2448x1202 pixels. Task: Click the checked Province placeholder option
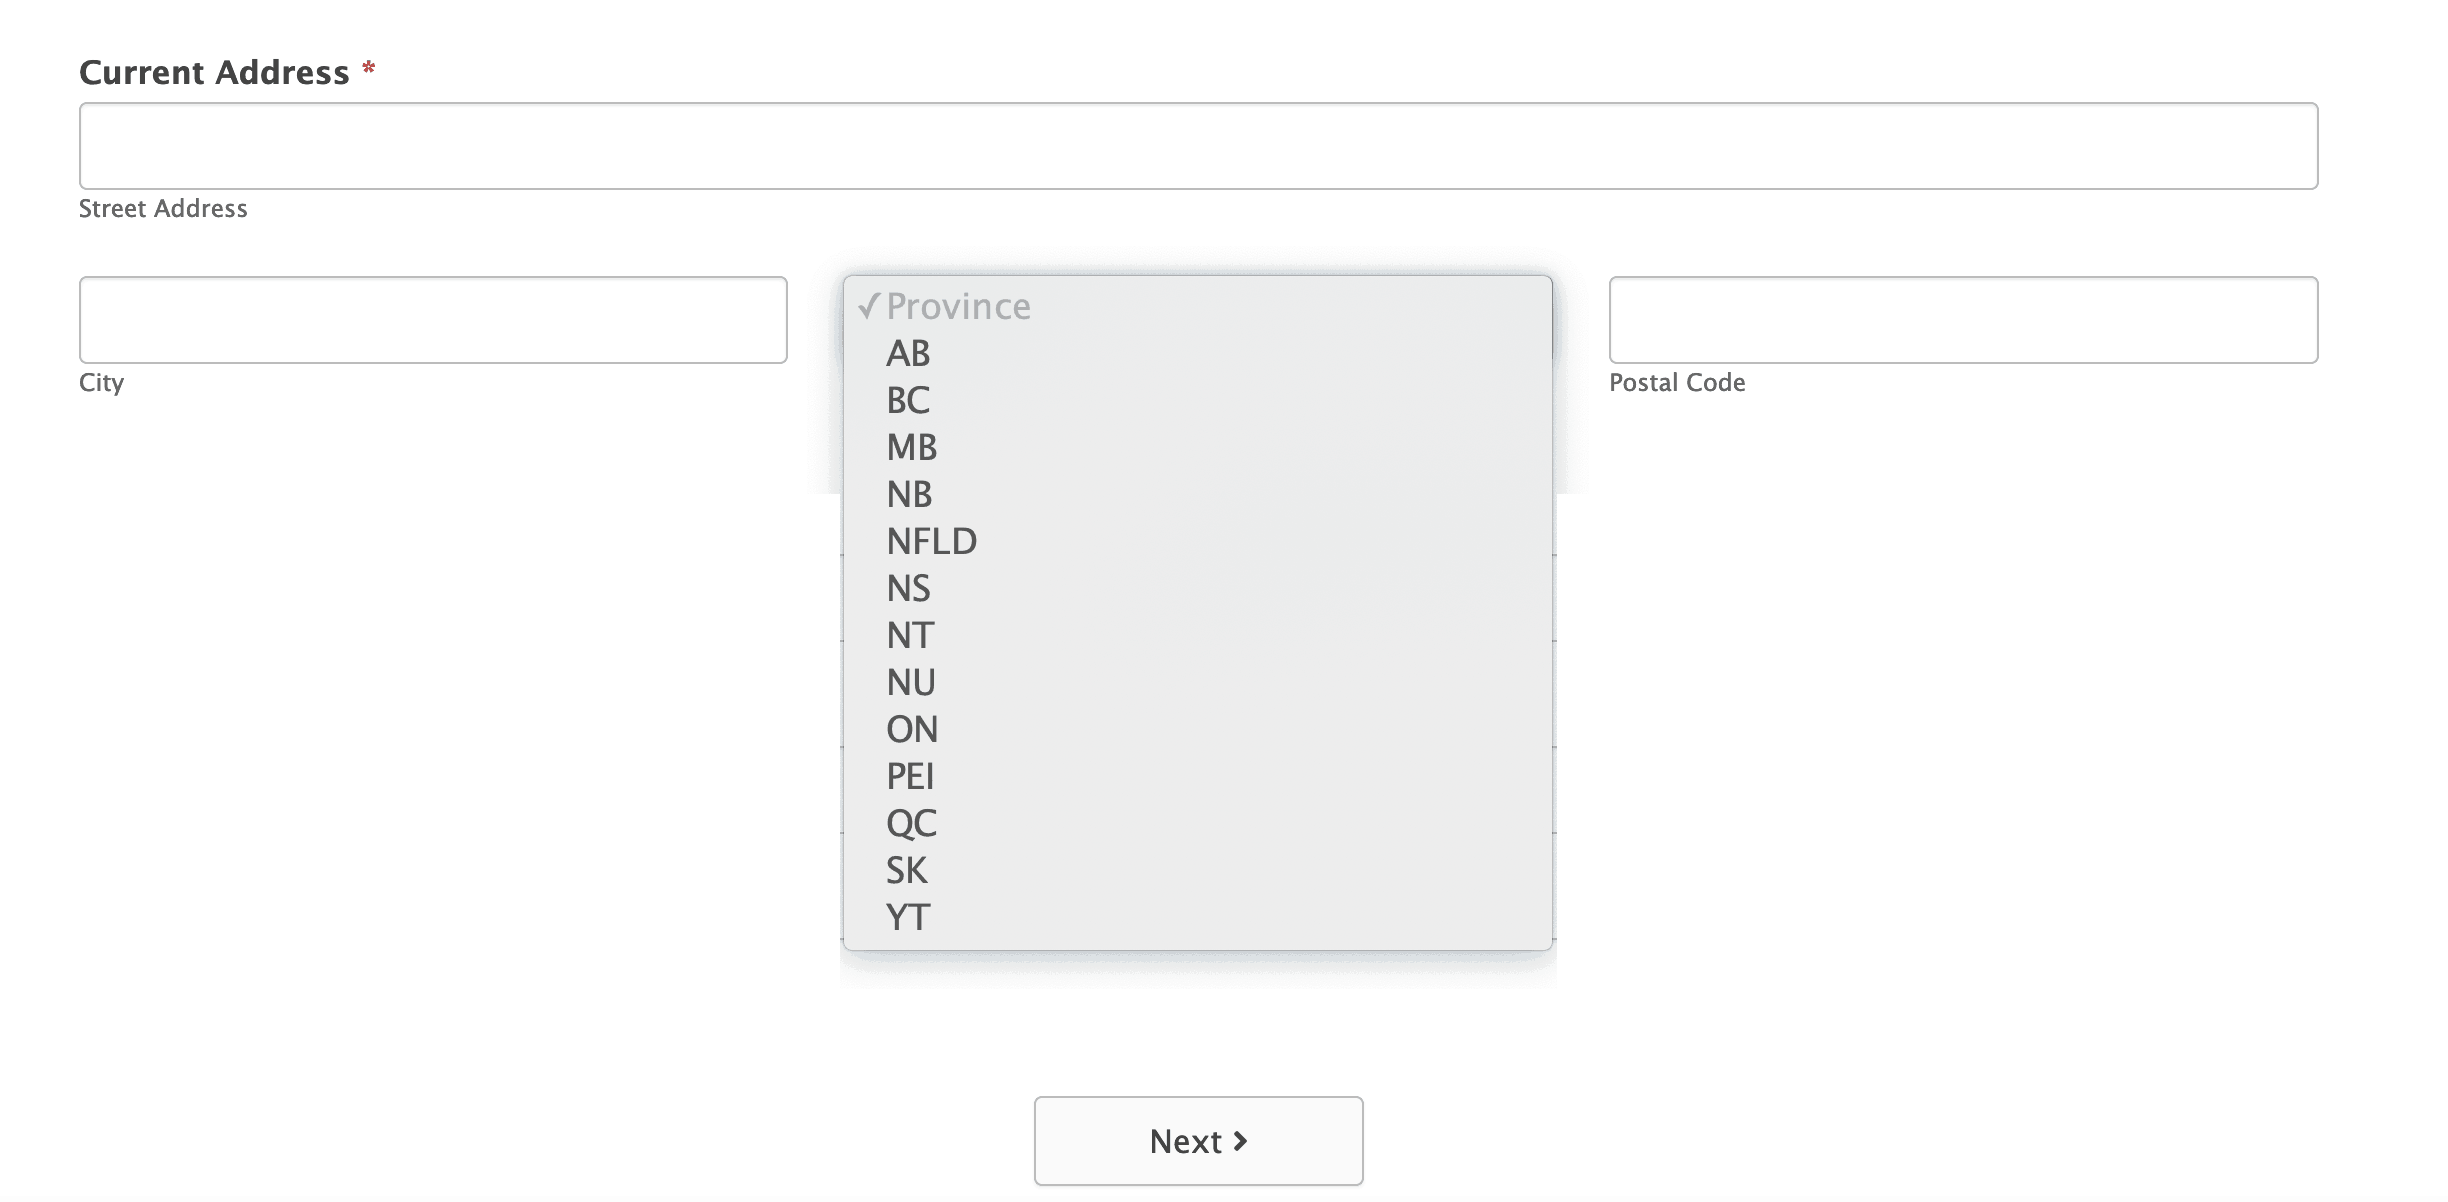956,306
